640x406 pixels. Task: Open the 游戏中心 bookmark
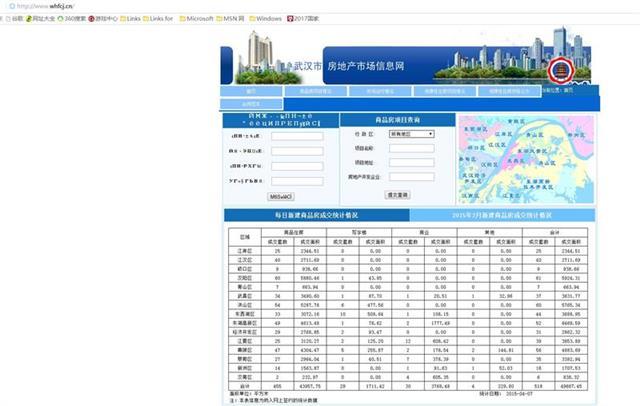click(104, 18)
